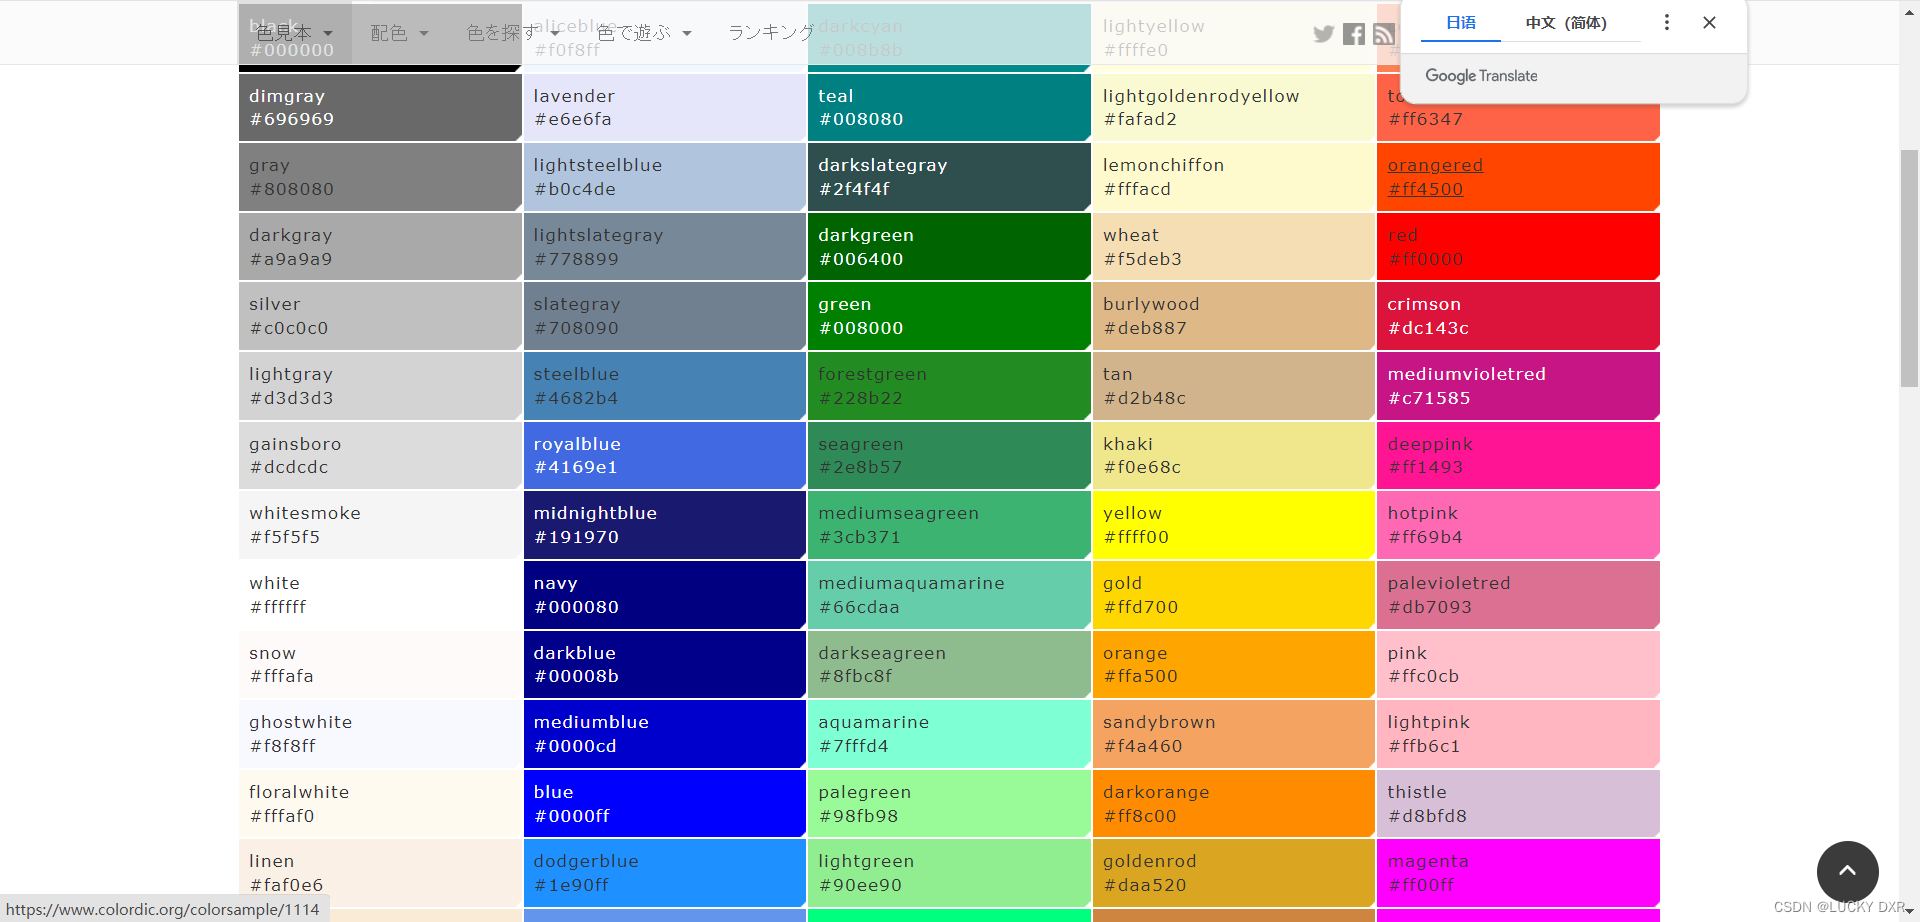The width and height of the screenshot is (1920, 922).
Task: Choose the hotpink #ff69b4 swatch
Action: pos(1518,525)
